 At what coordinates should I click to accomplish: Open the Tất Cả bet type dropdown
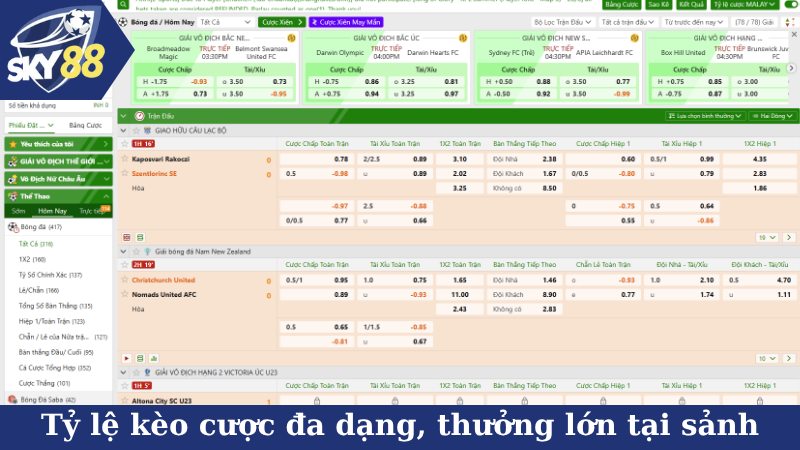[226, 22]
